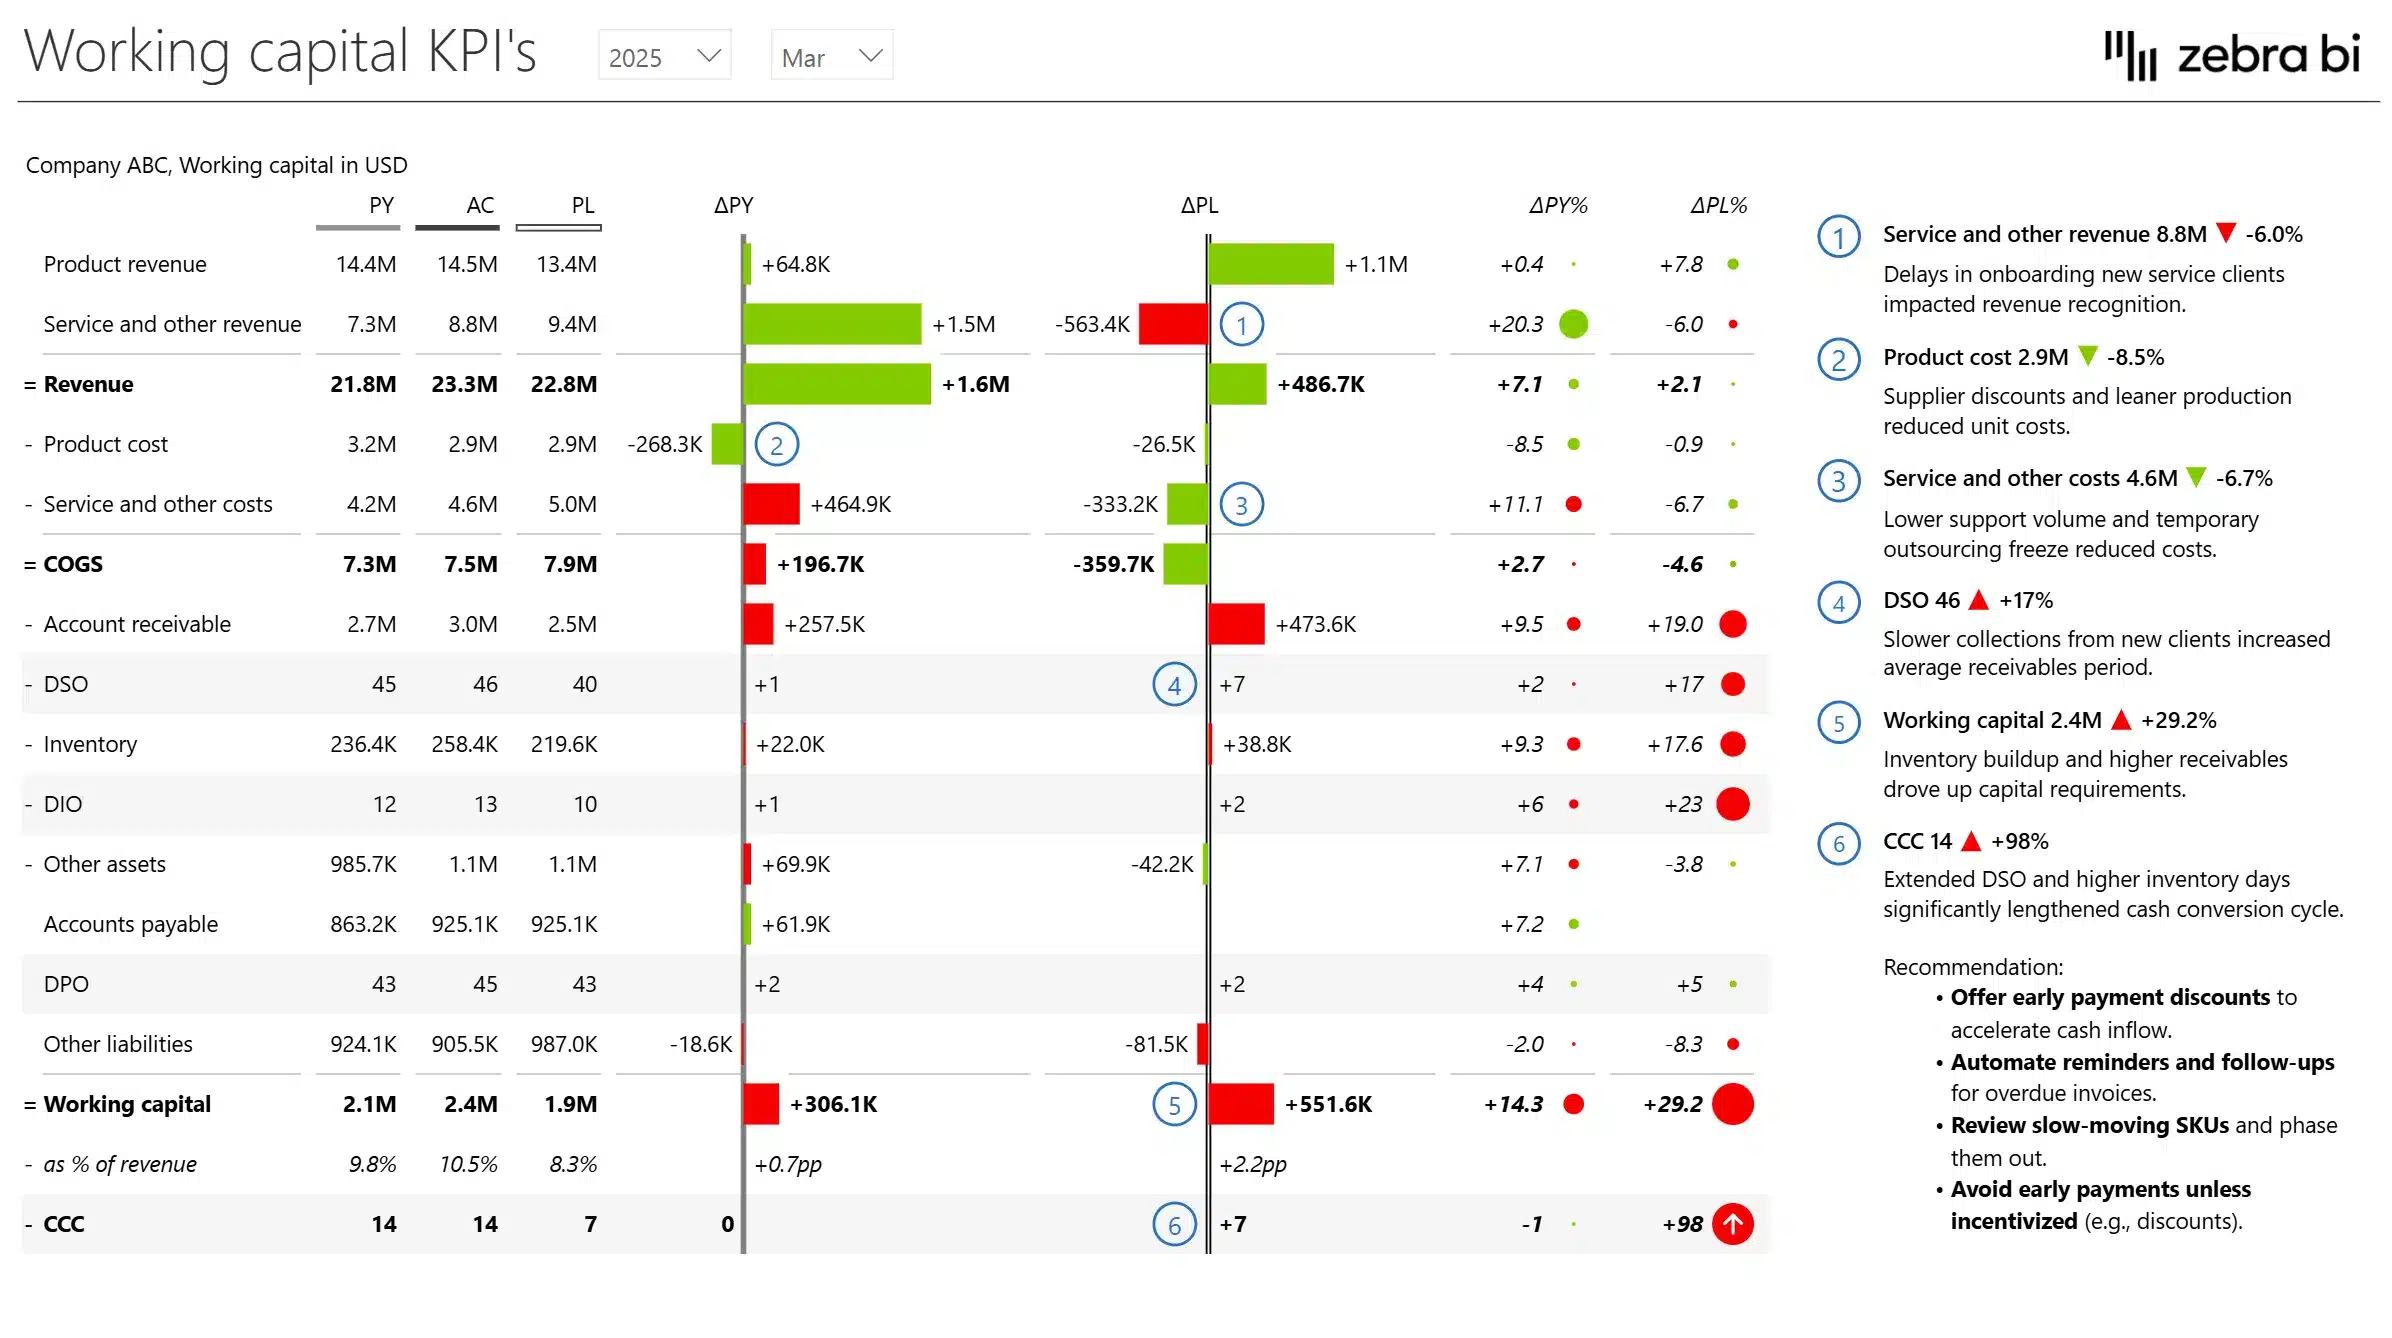Click comment marker 2 next to Product cost bar
Viewport: 2392px width, 1338px height.
click(x=778, y=444)
